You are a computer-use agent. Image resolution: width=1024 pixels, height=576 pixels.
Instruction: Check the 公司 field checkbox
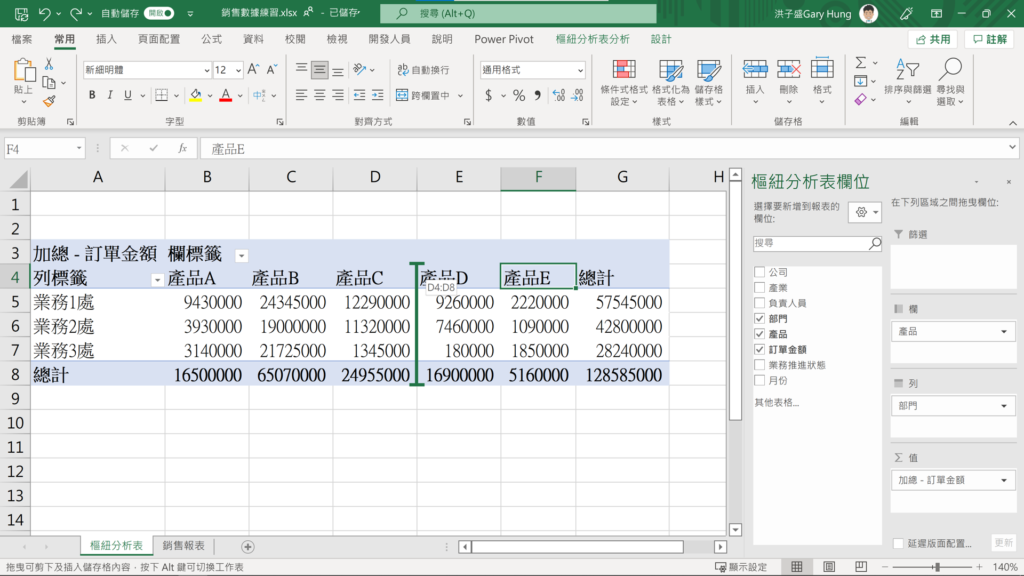[x=760, y=272]
